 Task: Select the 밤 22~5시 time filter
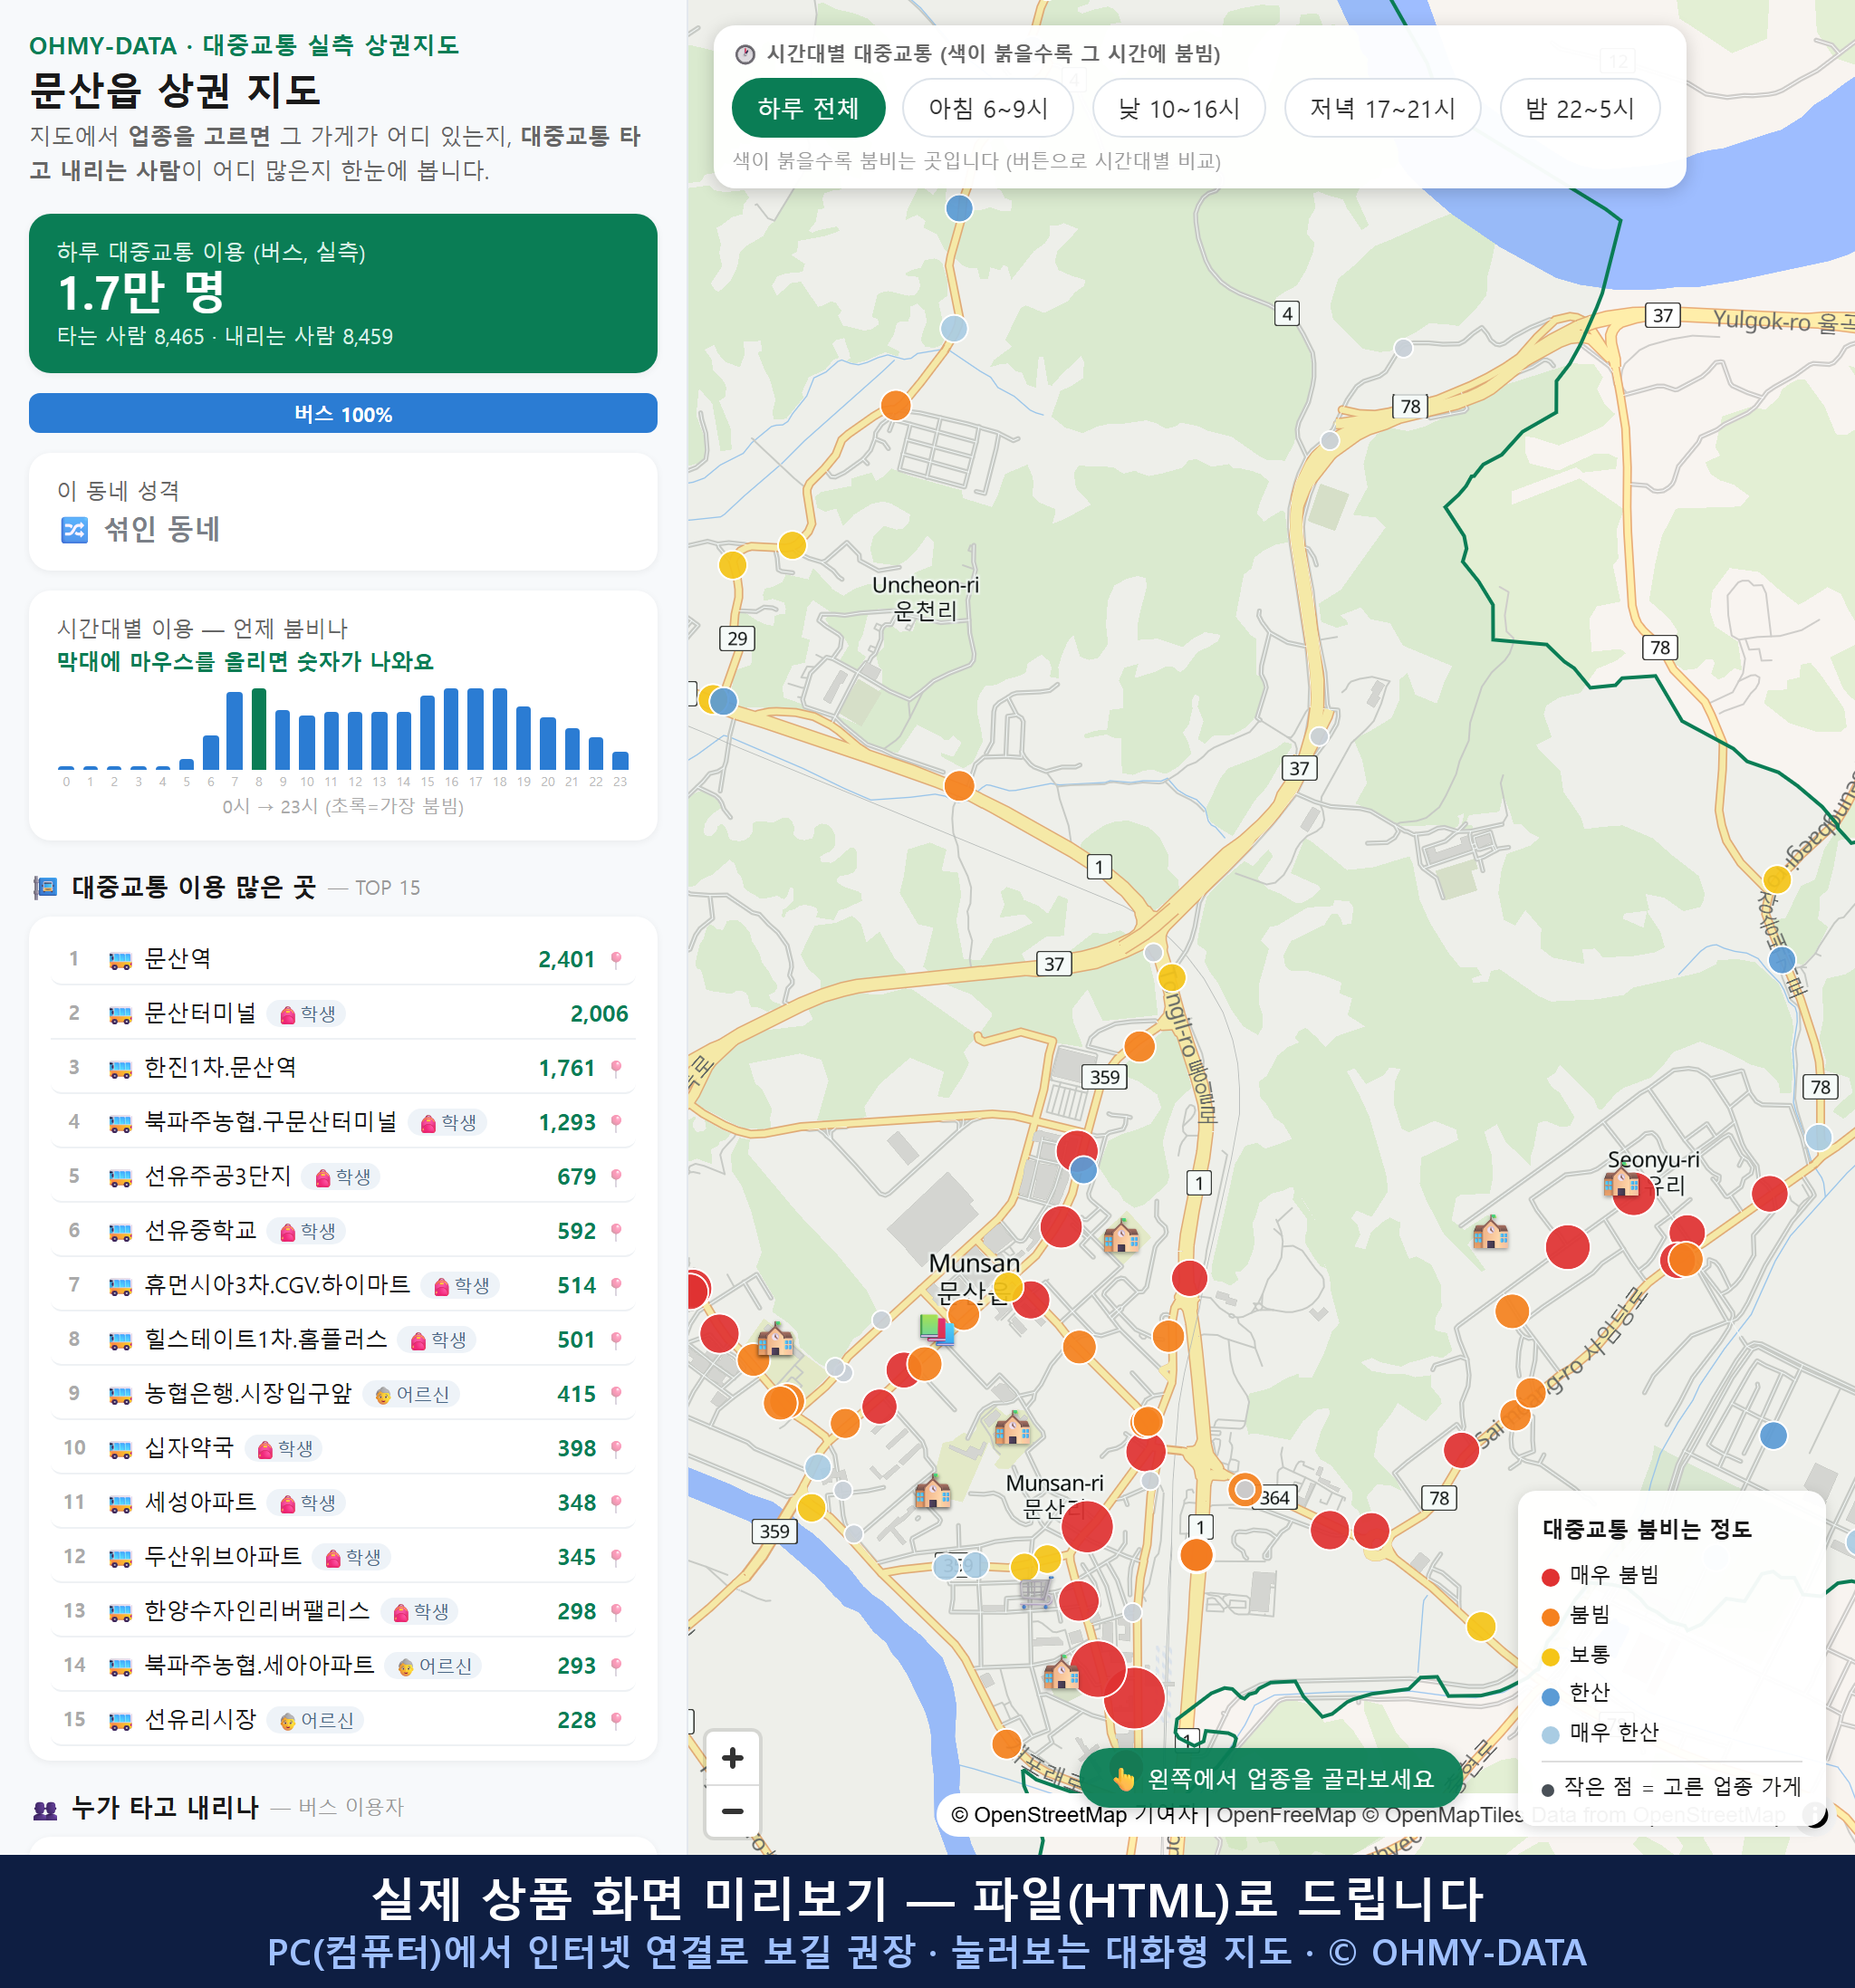[1580, 108]
